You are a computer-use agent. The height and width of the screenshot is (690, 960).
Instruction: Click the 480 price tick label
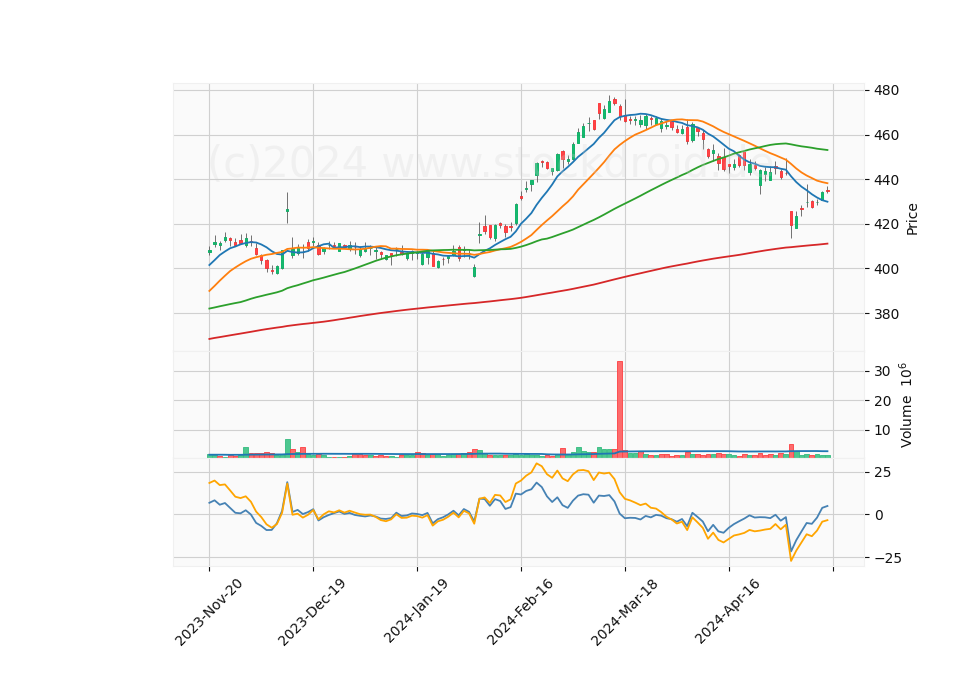885,91
